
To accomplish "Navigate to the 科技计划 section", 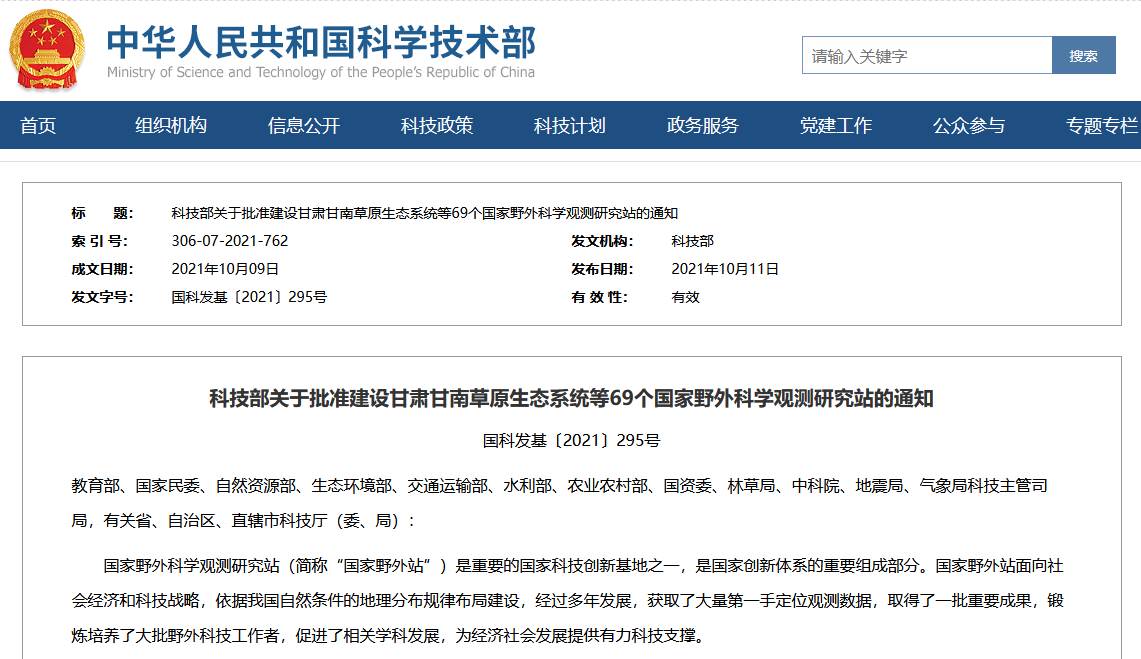I will pyautogui.click(x=570, y=126).
